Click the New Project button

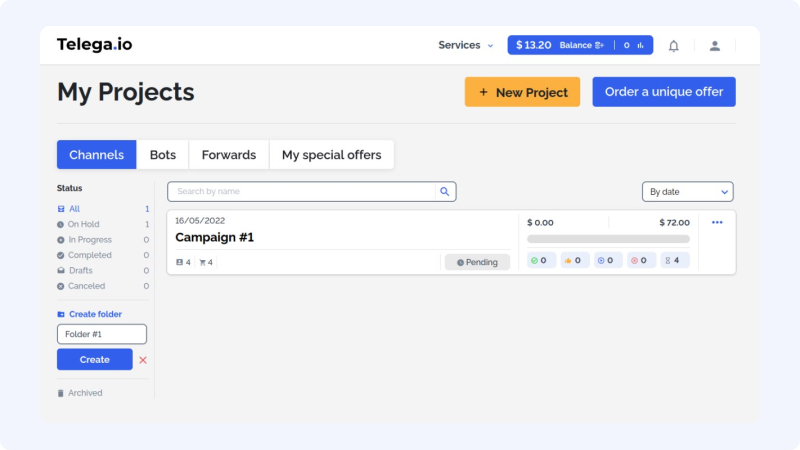pos(522,92)
